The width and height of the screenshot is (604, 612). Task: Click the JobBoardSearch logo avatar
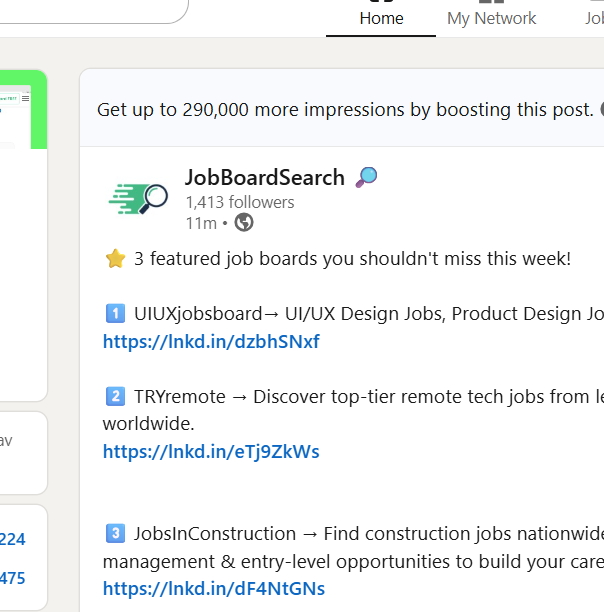point(138,199)
